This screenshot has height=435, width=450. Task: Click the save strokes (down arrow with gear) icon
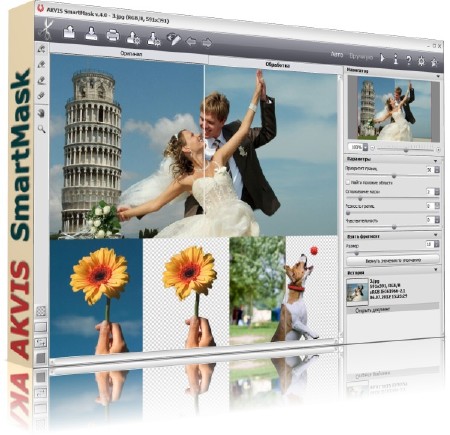click(154, 39)
